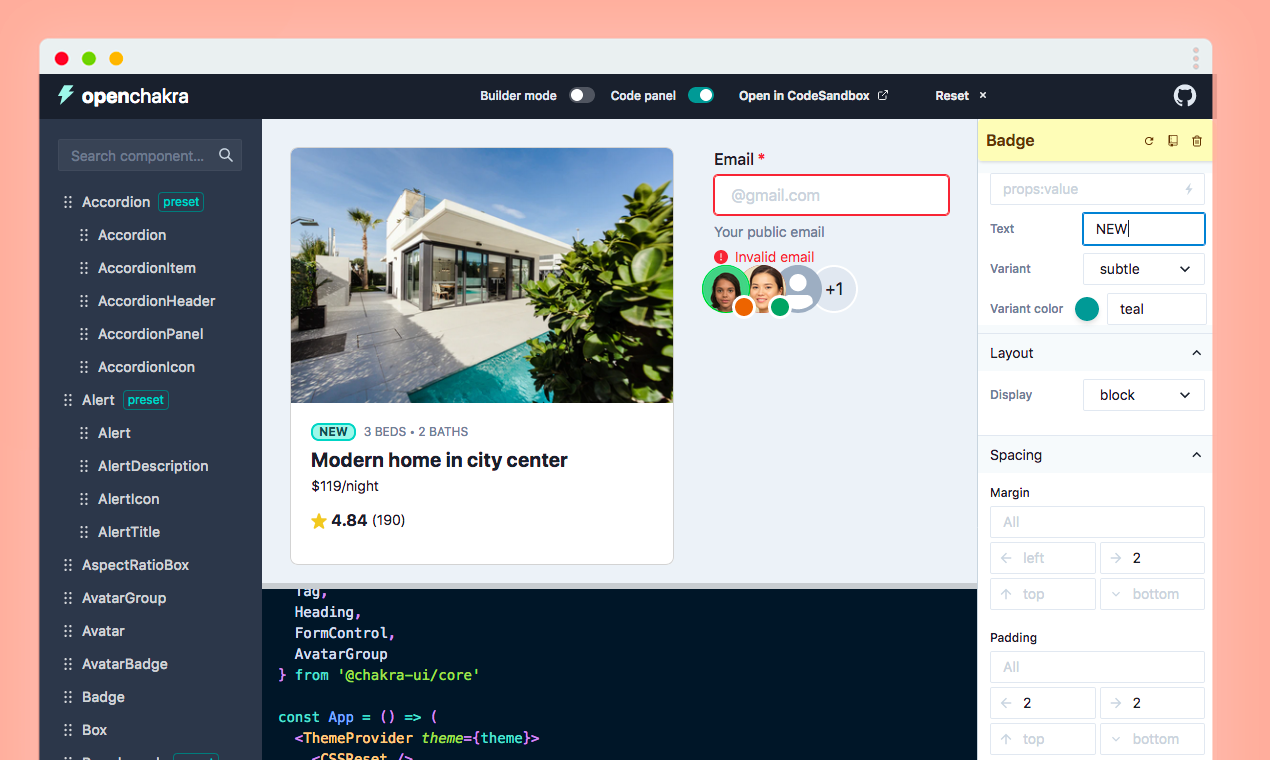
Task: Open the Variant dropdown showing subtle
Action: pos(1143,268)
